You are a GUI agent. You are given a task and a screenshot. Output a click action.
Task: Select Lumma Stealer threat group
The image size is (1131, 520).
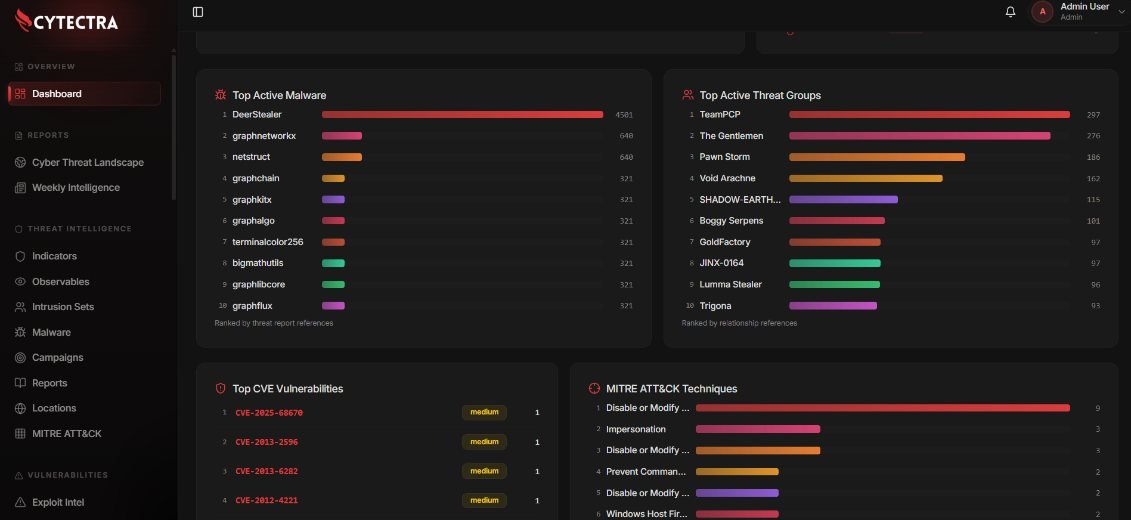pos(892,284)
